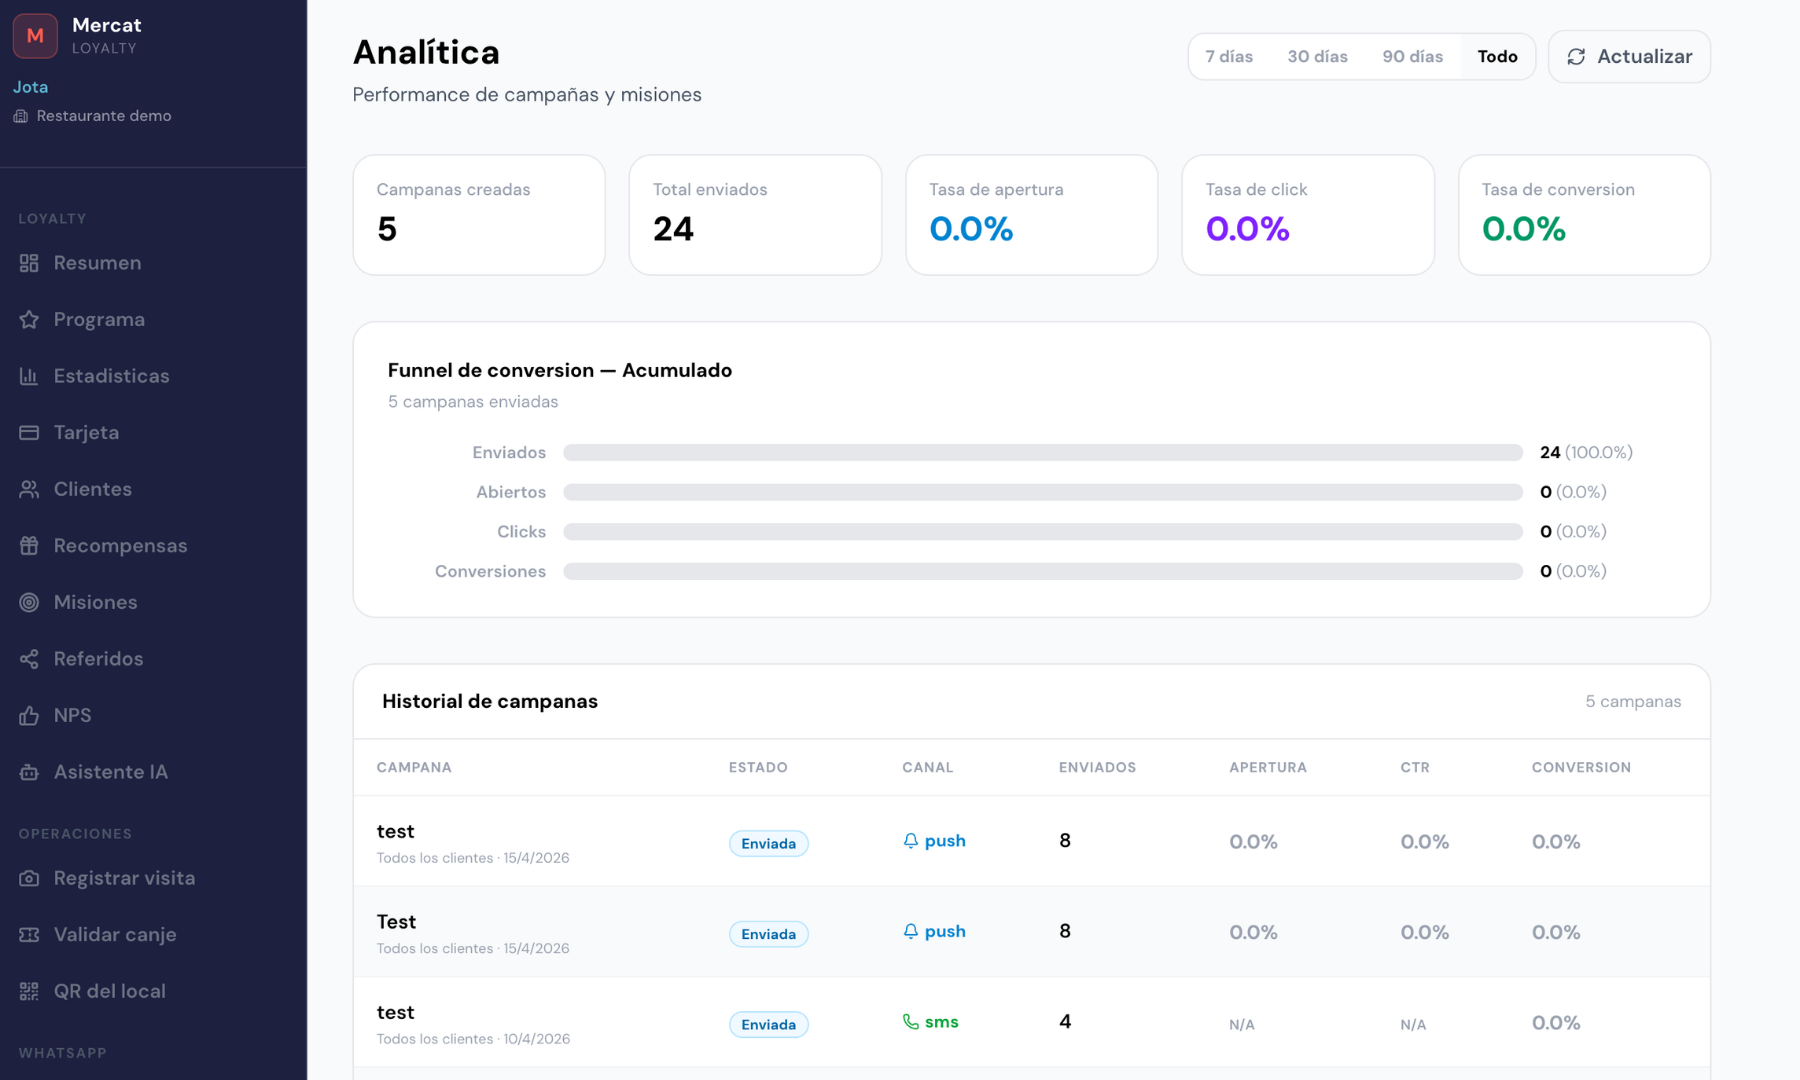Click the Registrar visita camera icon
The image size is (1800, 1080).
pyautogui.click(x=29, y=878)
